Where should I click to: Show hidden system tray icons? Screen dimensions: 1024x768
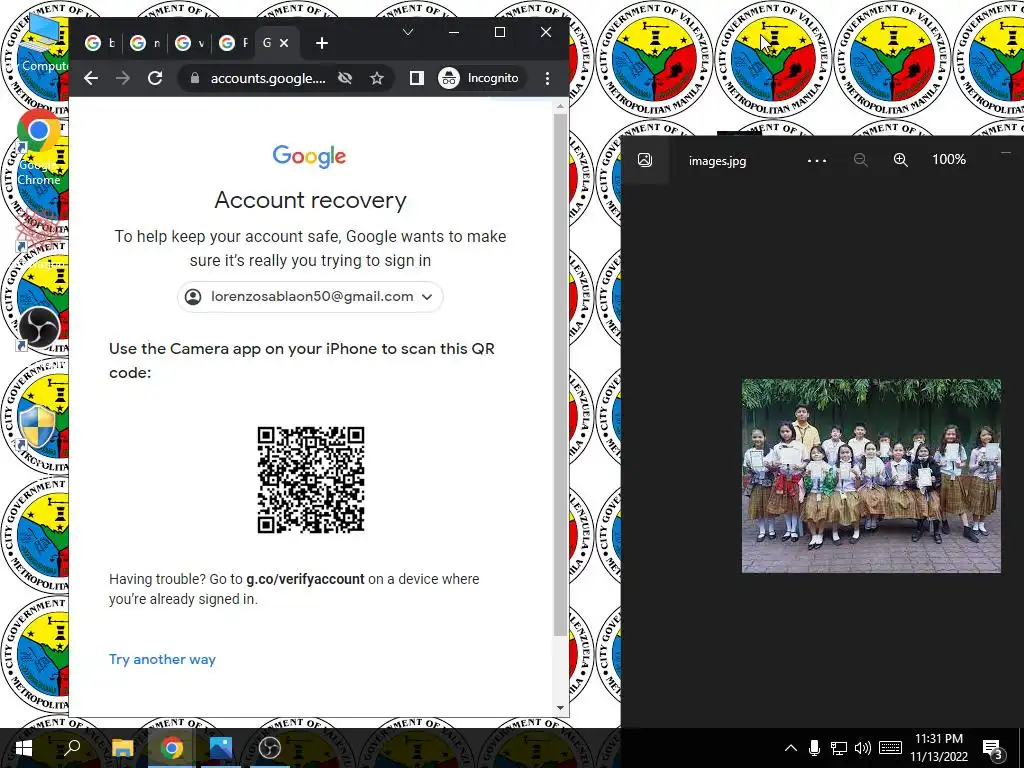[790, 748]
